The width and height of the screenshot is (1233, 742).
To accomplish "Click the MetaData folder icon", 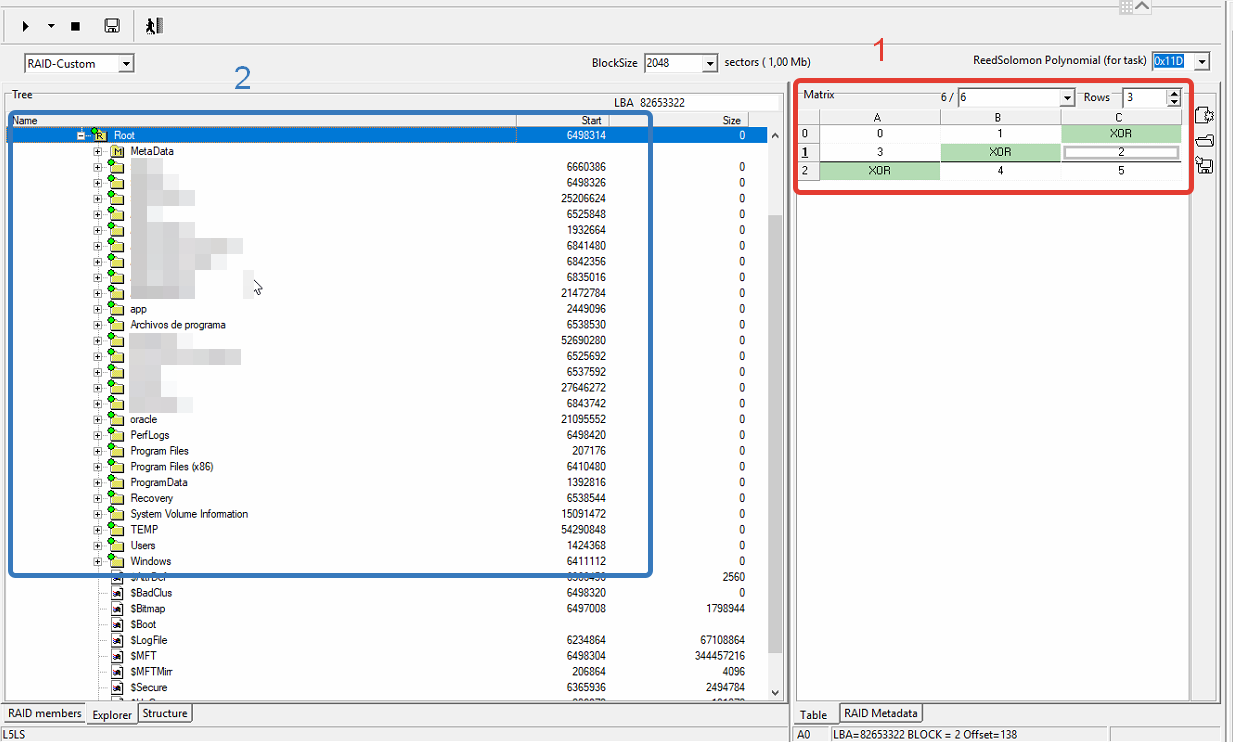I will pos(116,151).
